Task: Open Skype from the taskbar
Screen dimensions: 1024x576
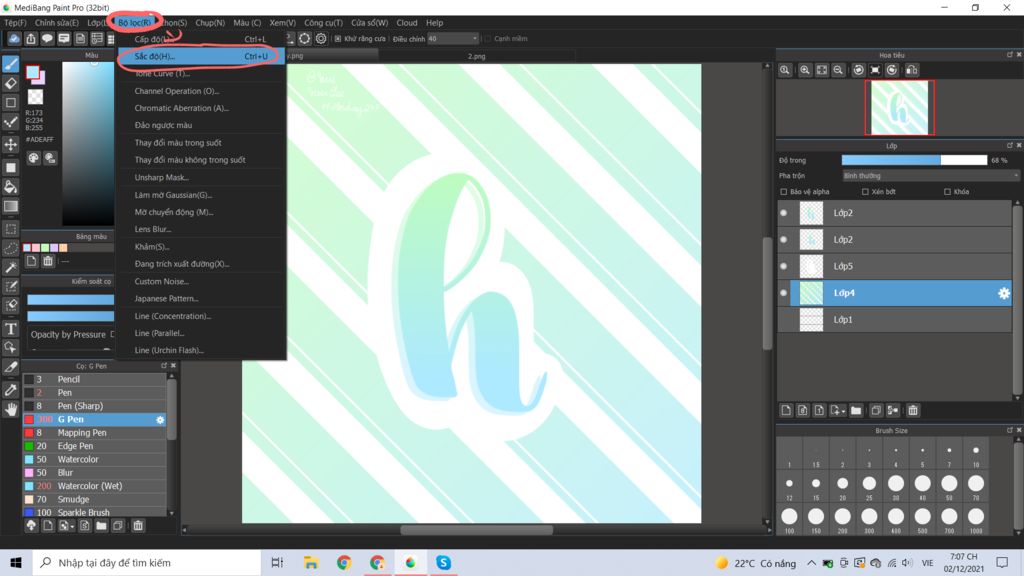Action: (443, 562)
